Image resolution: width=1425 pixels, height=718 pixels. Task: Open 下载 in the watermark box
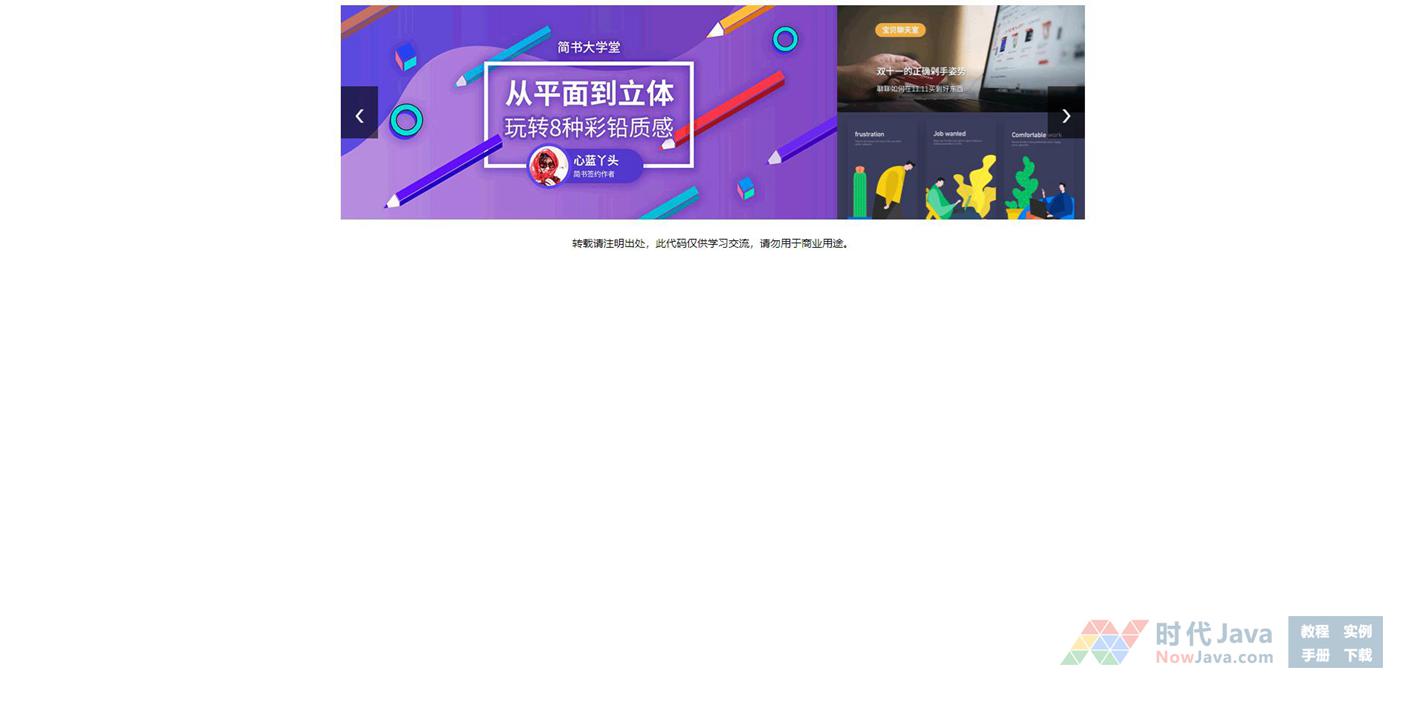coord(1357,655)
